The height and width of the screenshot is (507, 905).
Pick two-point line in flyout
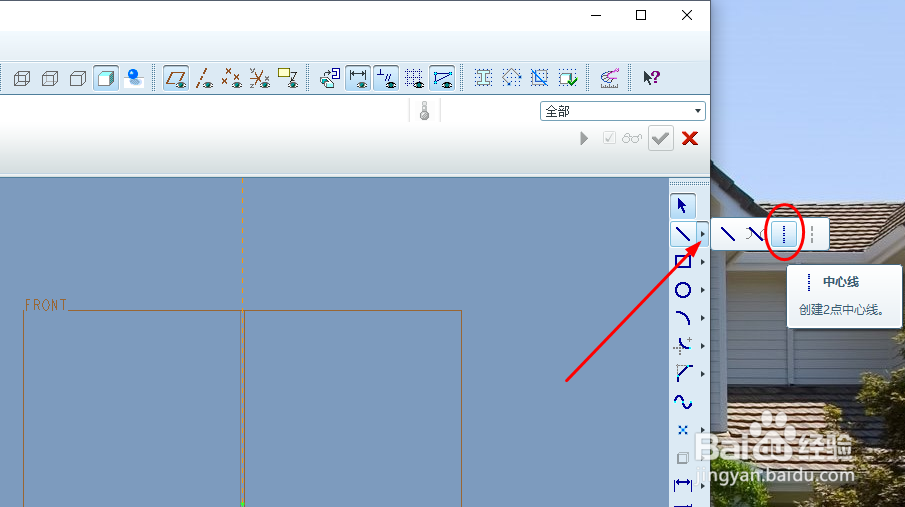click(x=728, y=234)
